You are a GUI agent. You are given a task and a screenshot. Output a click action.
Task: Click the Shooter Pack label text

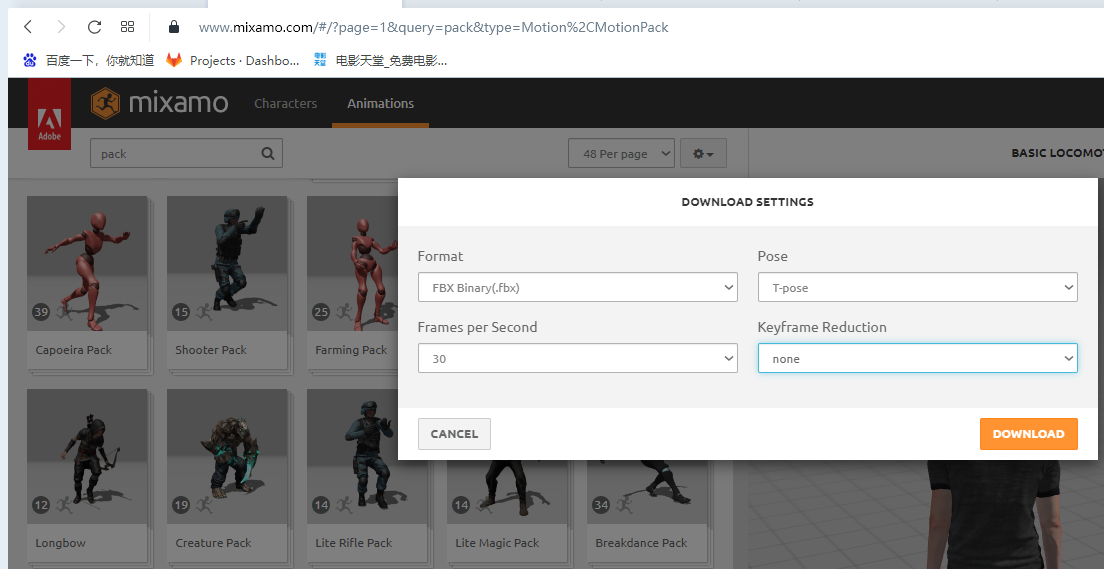tap(211, 350)
